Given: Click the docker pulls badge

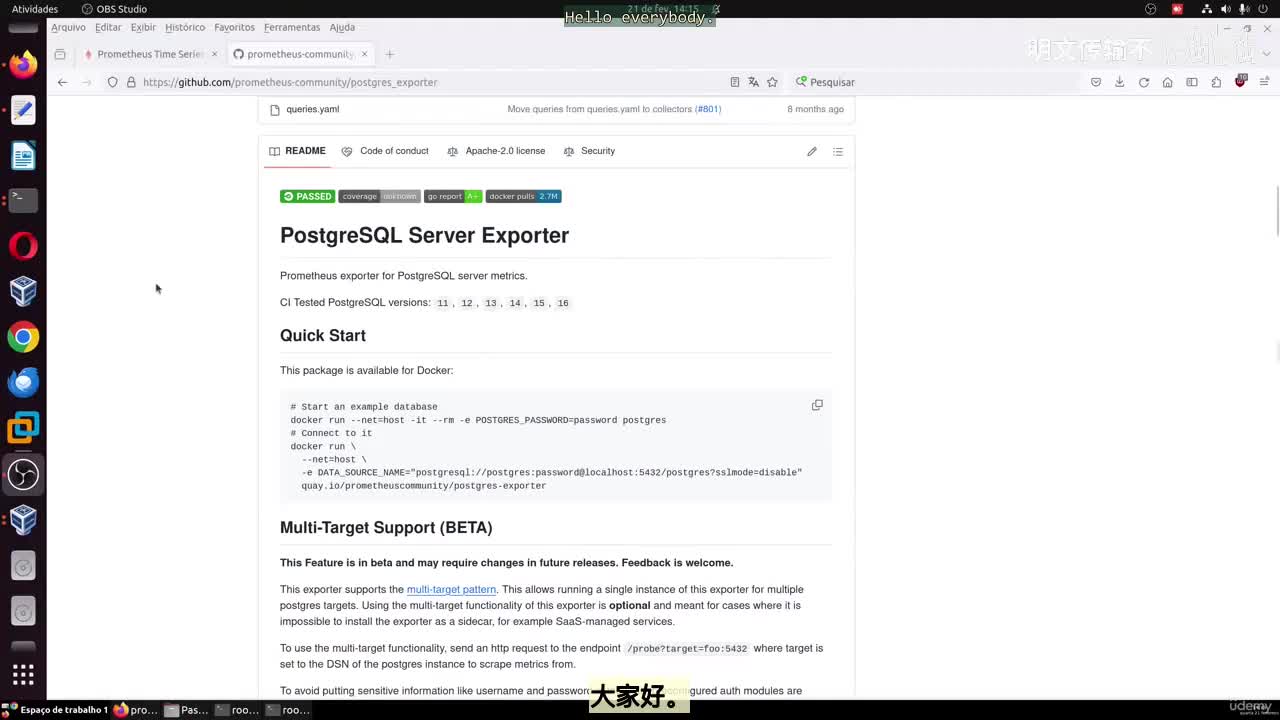Looking at the screenshot, I should click(523, 196).
